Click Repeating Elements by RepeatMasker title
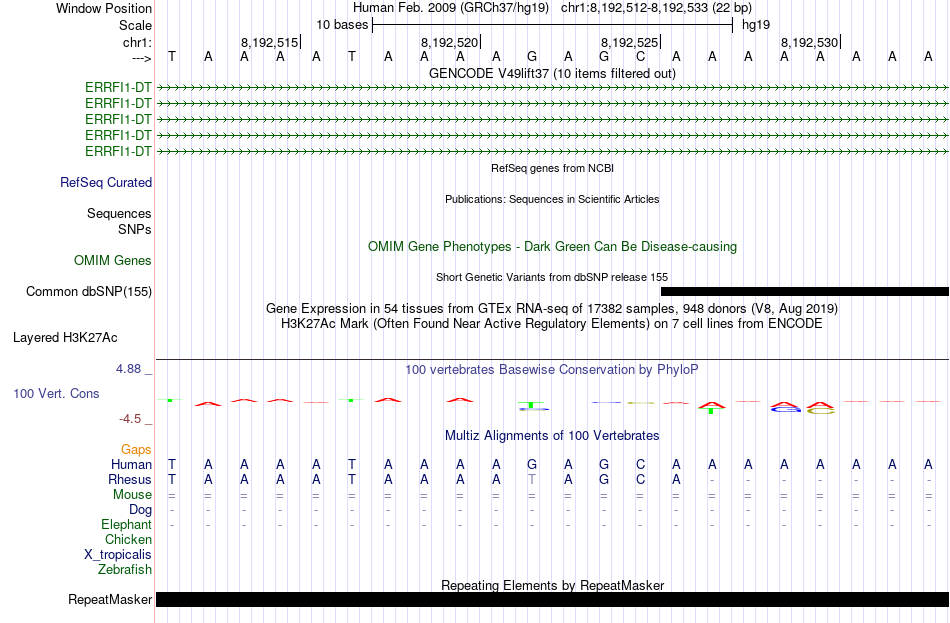The image size is (950, 623). (553, 585)
